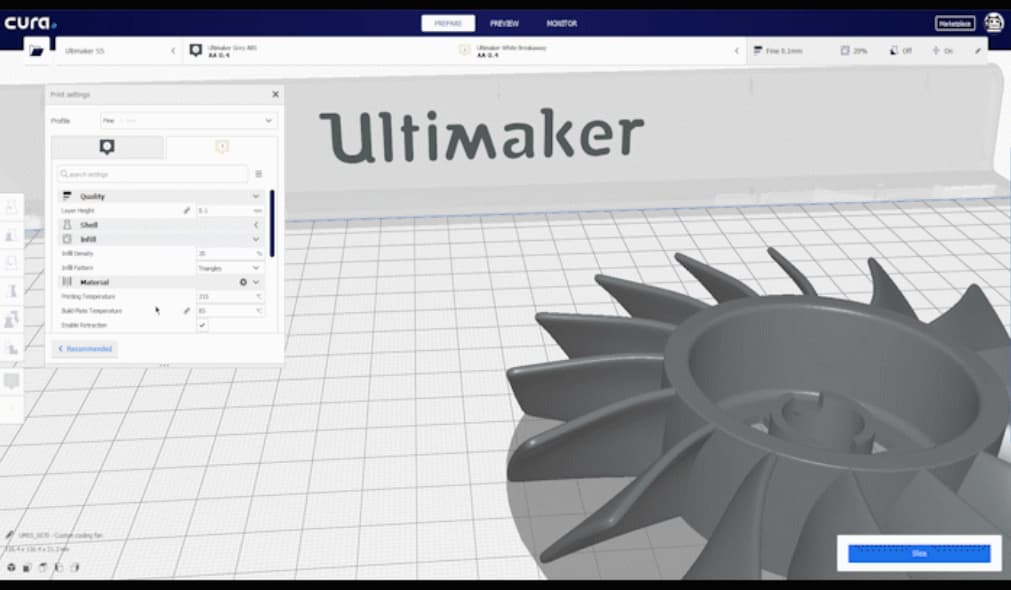The height and width of the screenshot is (590, 1011).
Task: Switch to left side view cube icon
Action: [59, 567]
